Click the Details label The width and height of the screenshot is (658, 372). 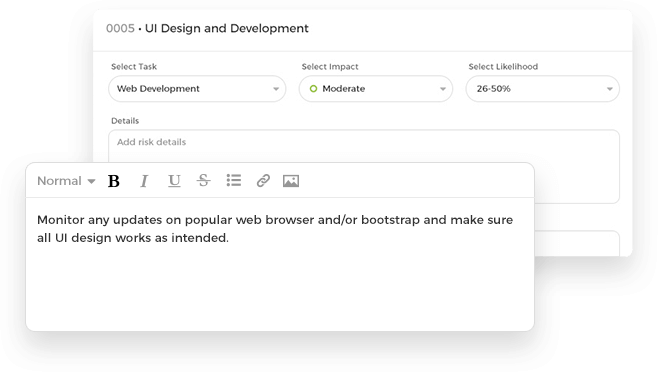click(x=125, y=121)
